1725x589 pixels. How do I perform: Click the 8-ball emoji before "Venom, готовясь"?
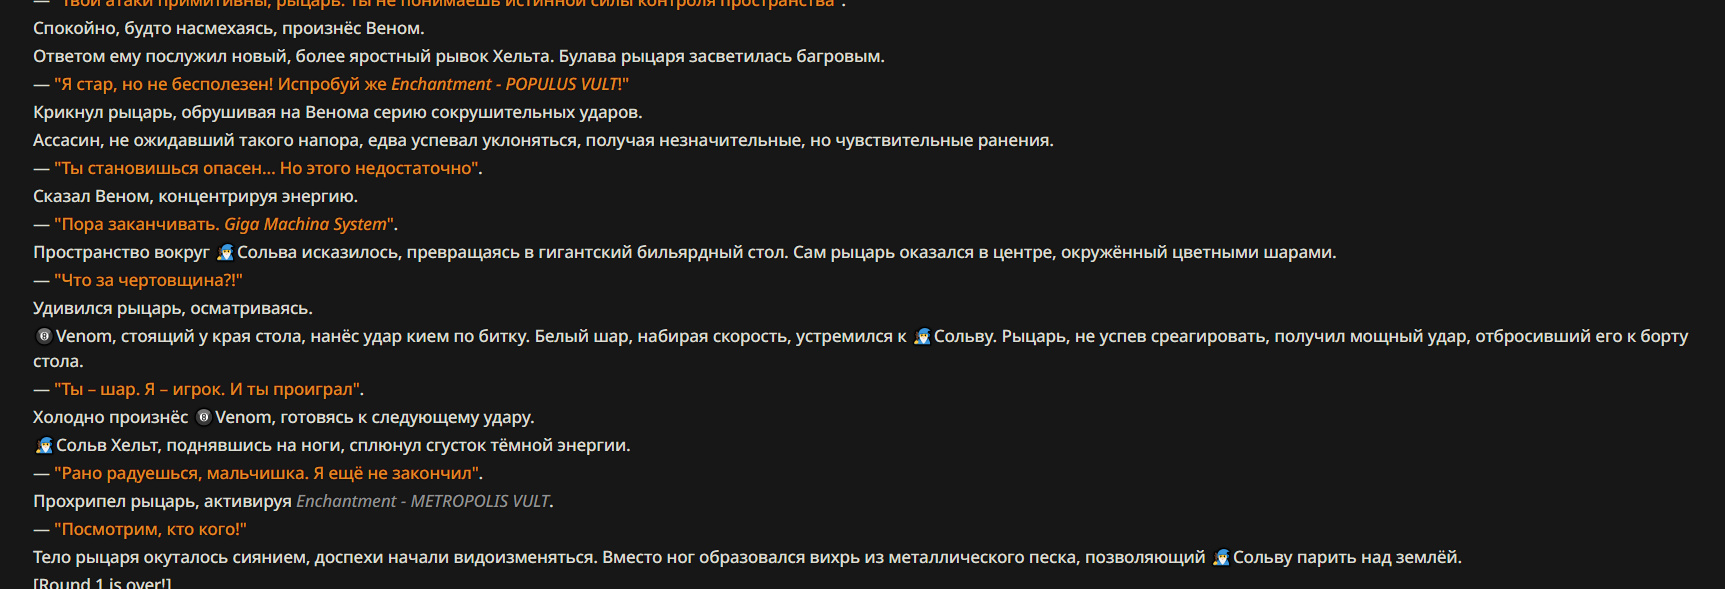tap(204, 417)
